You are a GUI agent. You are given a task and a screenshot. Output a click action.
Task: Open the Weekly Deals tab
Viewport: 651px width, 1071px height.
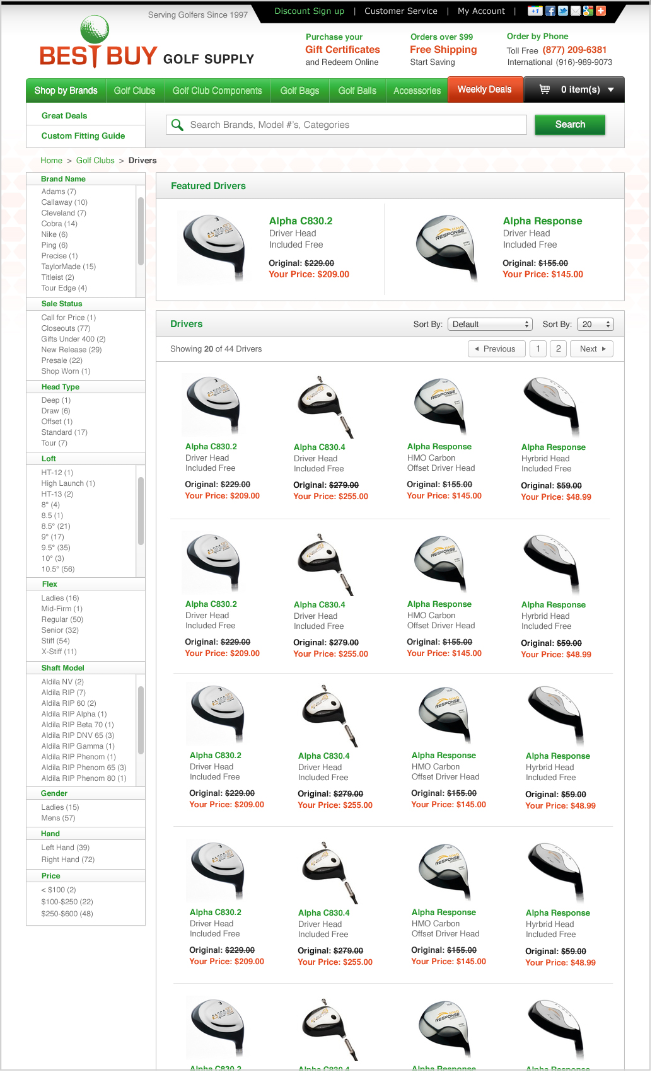pyautogui.click(x=484, y=89)
